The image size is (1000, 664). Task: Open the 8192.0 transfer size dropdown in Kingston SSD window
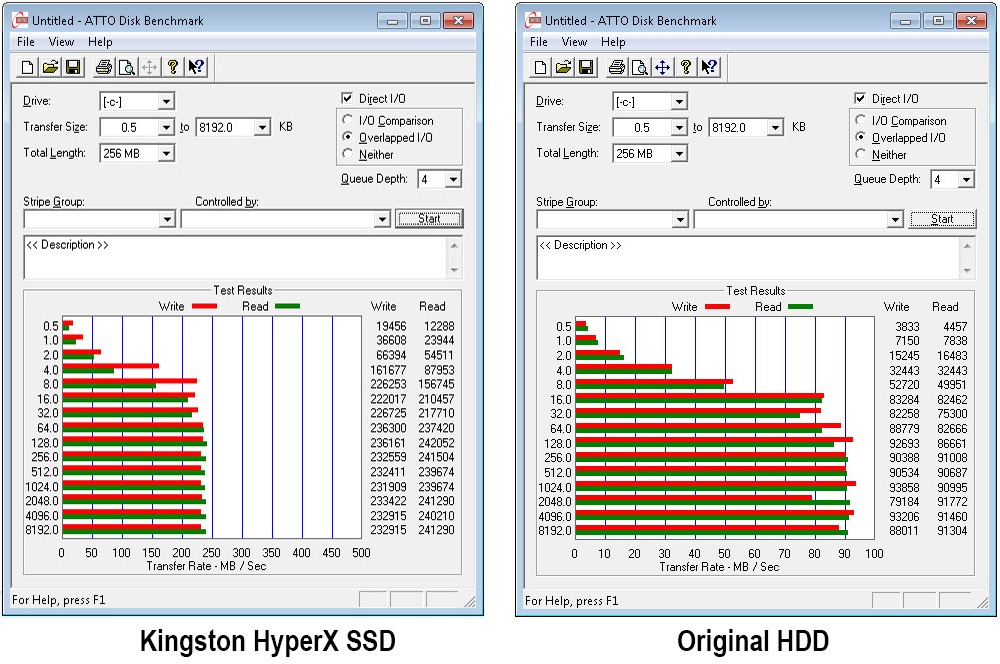pyautogui.click(x=262, y=128)
